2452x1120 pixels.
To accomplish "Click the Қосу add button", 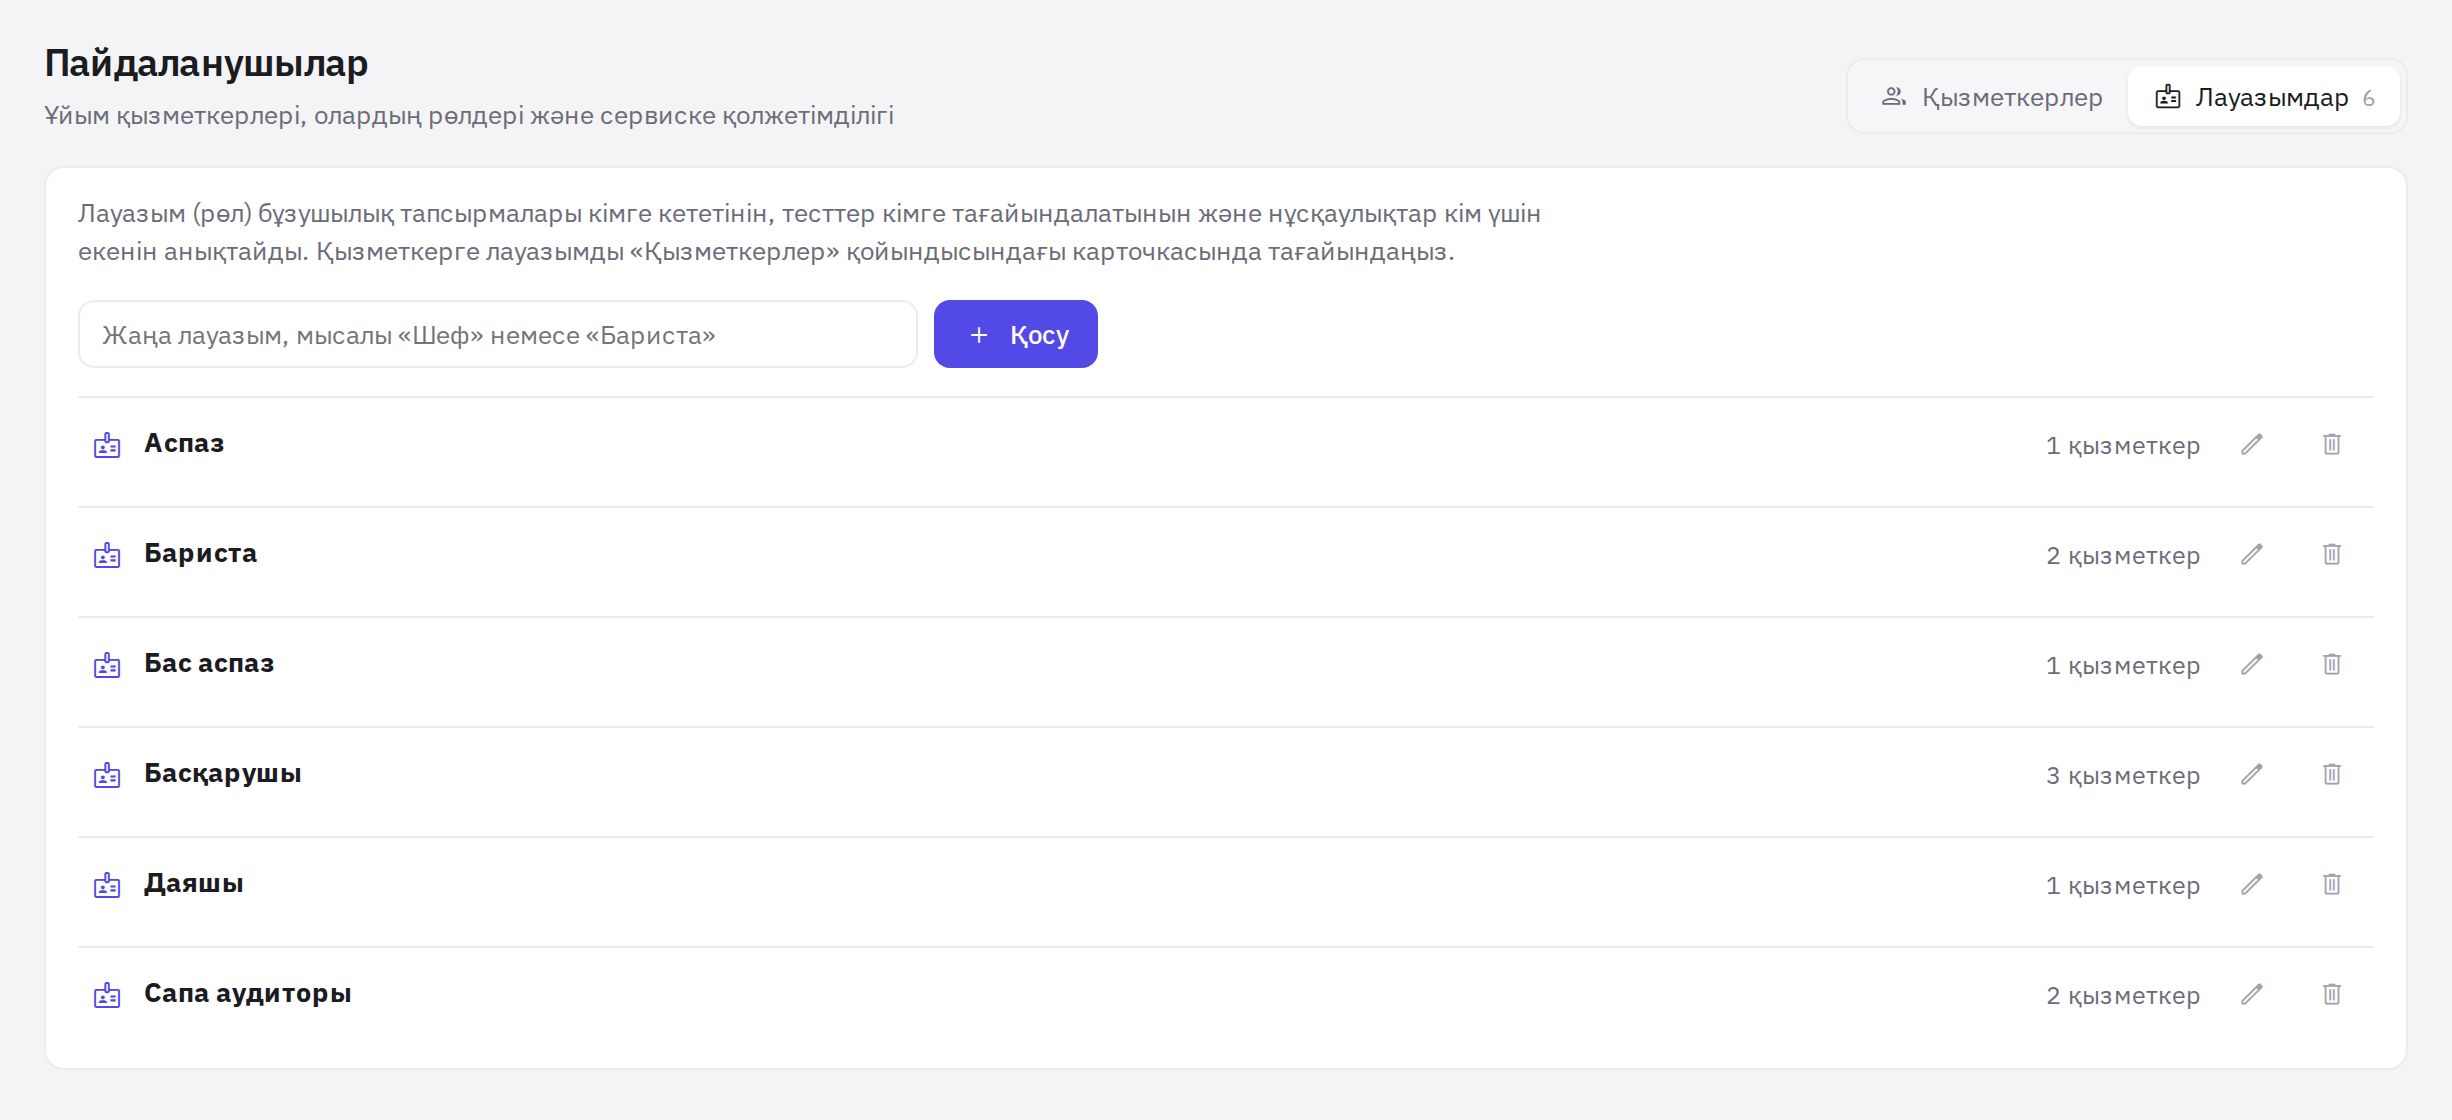I will click(x=1016, y=334).
